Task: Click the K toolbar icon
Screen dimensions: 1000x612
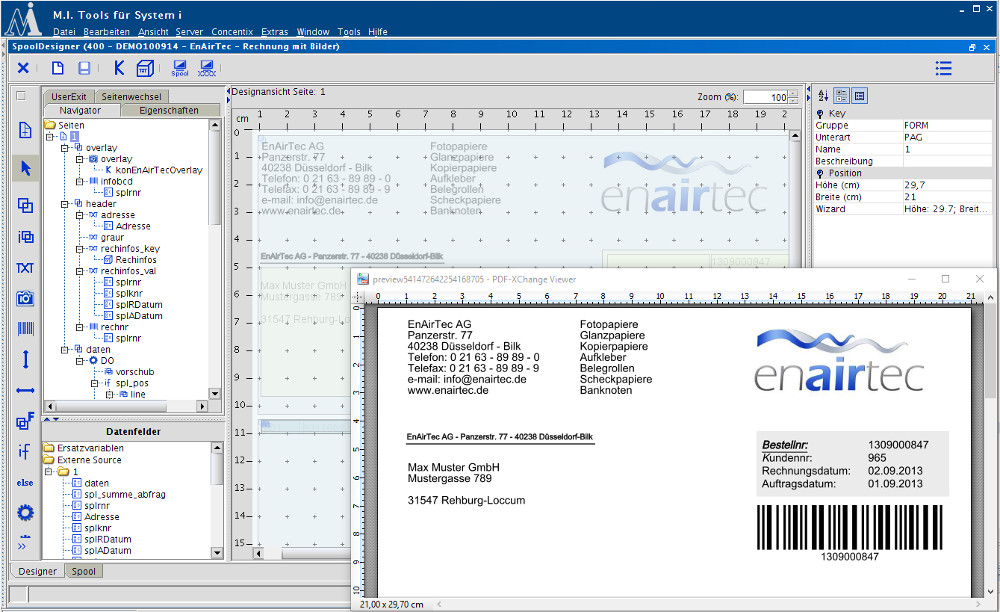Action: click(119, 68)
